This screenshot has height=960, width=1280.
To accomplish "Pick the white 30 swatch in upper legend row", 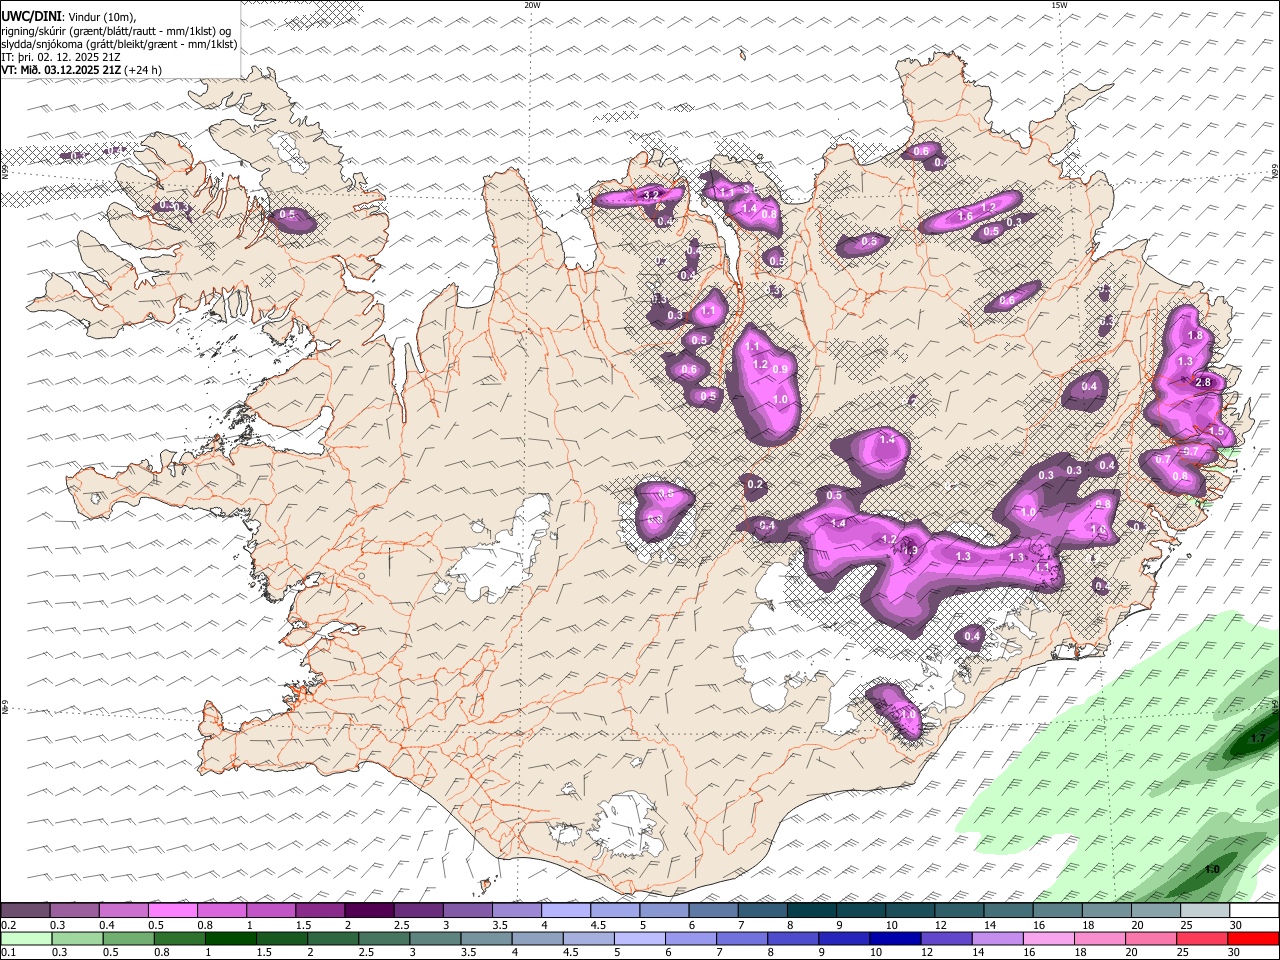I will point(1254,910).
